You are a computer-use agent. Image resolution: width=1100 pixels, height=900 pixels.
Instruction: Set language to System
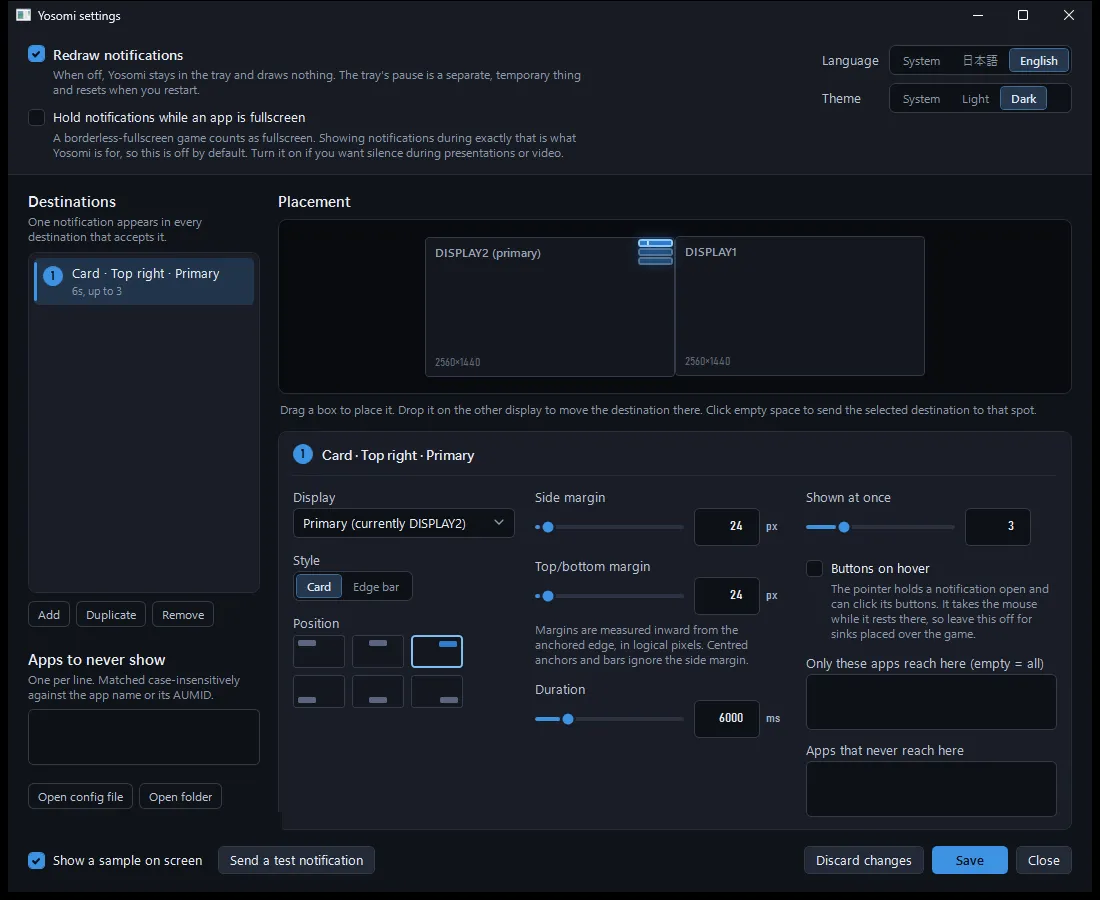click(921, 60)
